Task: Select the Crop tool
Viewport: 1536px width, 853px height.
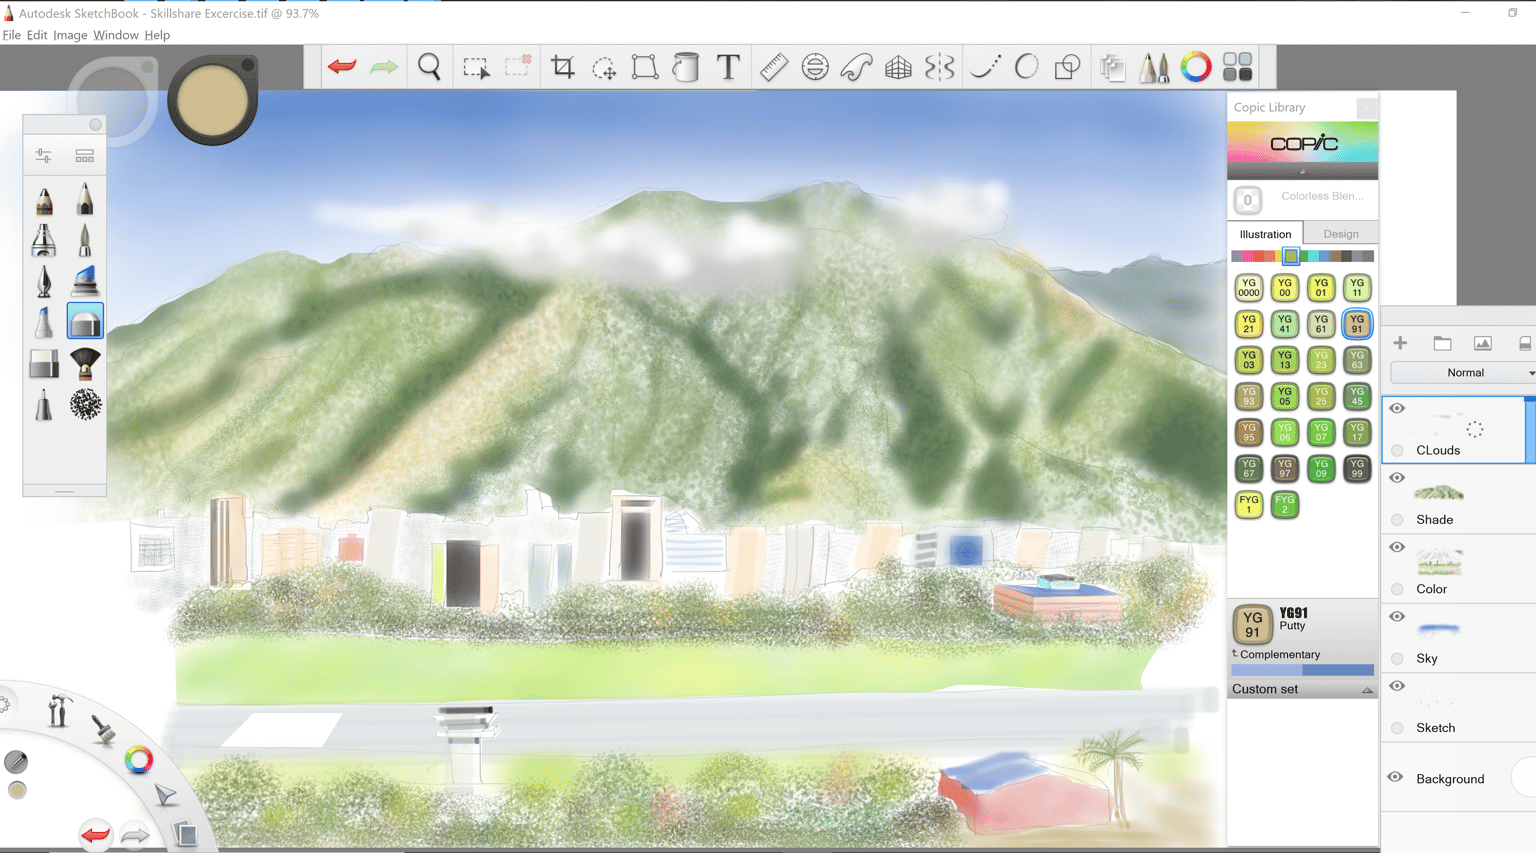Action: 563,67
